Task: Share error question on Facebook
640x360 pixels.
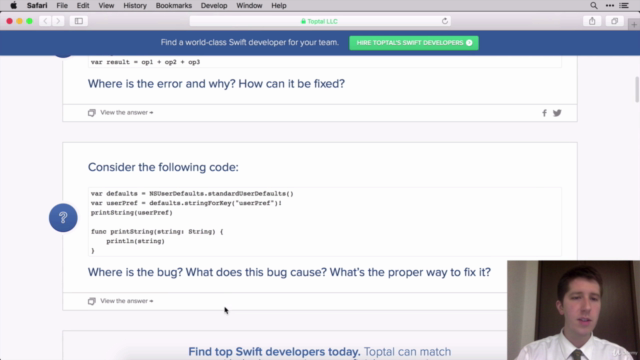Action: 544,113
